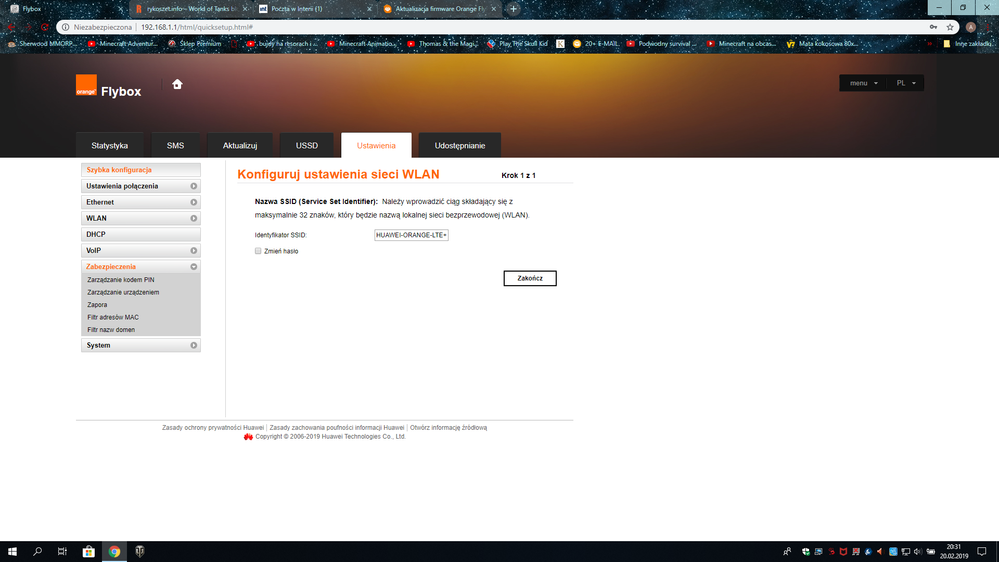The height and width of the screenshot is (562, 999).
Task: Switch to the Poczta w Interii browser tab
Action: (314, 9)
